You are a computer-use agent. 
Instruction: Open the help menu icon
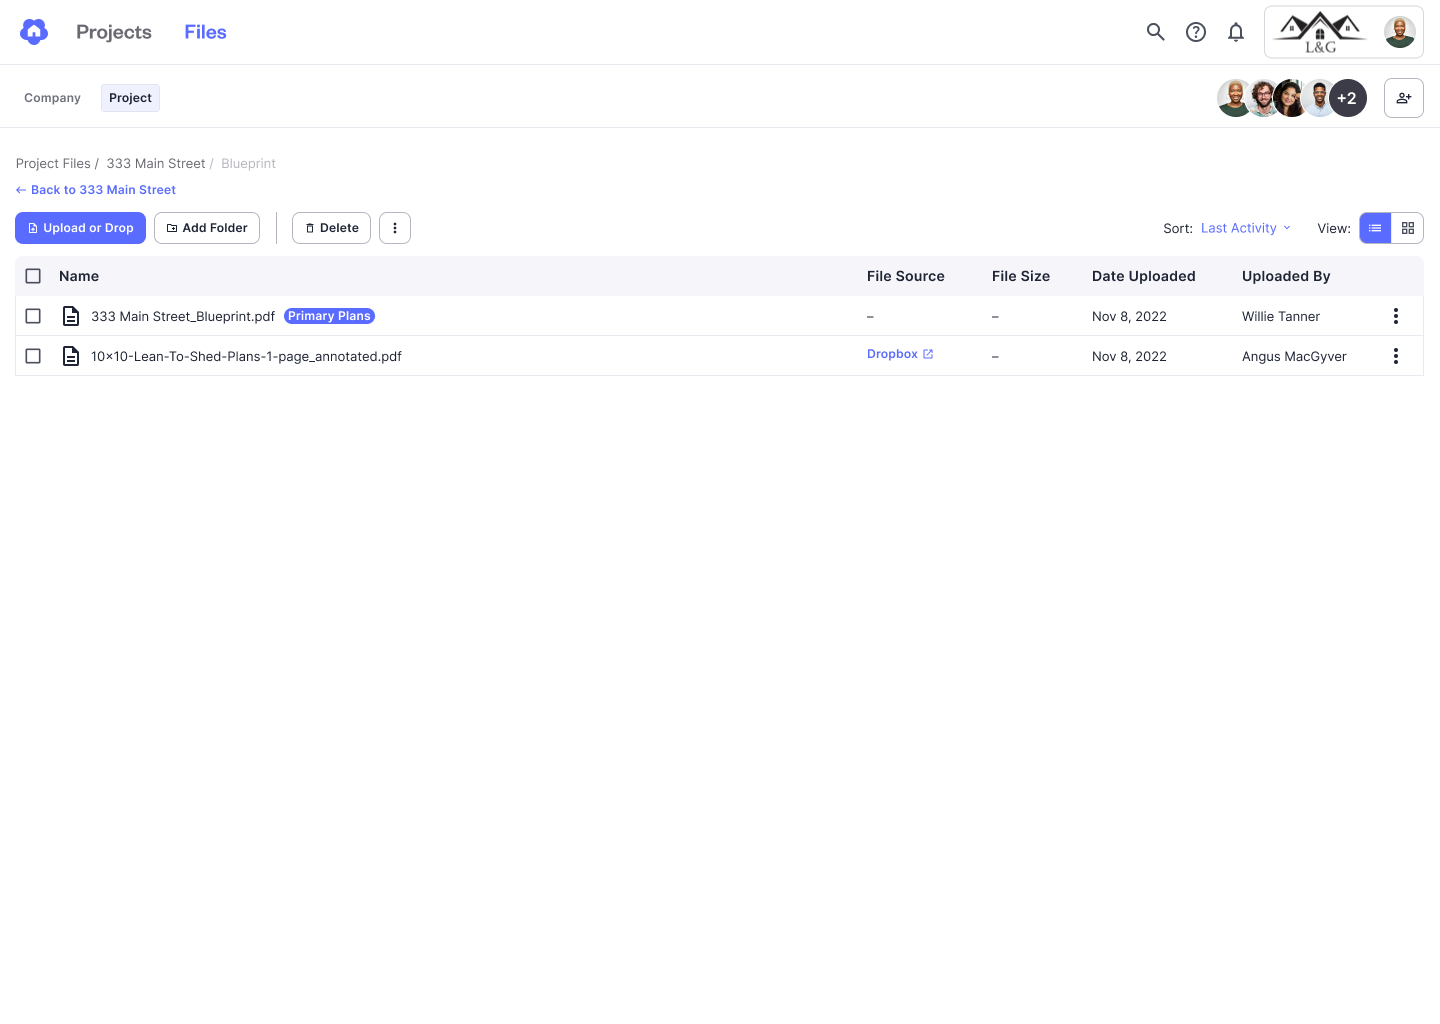(x=1195, y=32)
